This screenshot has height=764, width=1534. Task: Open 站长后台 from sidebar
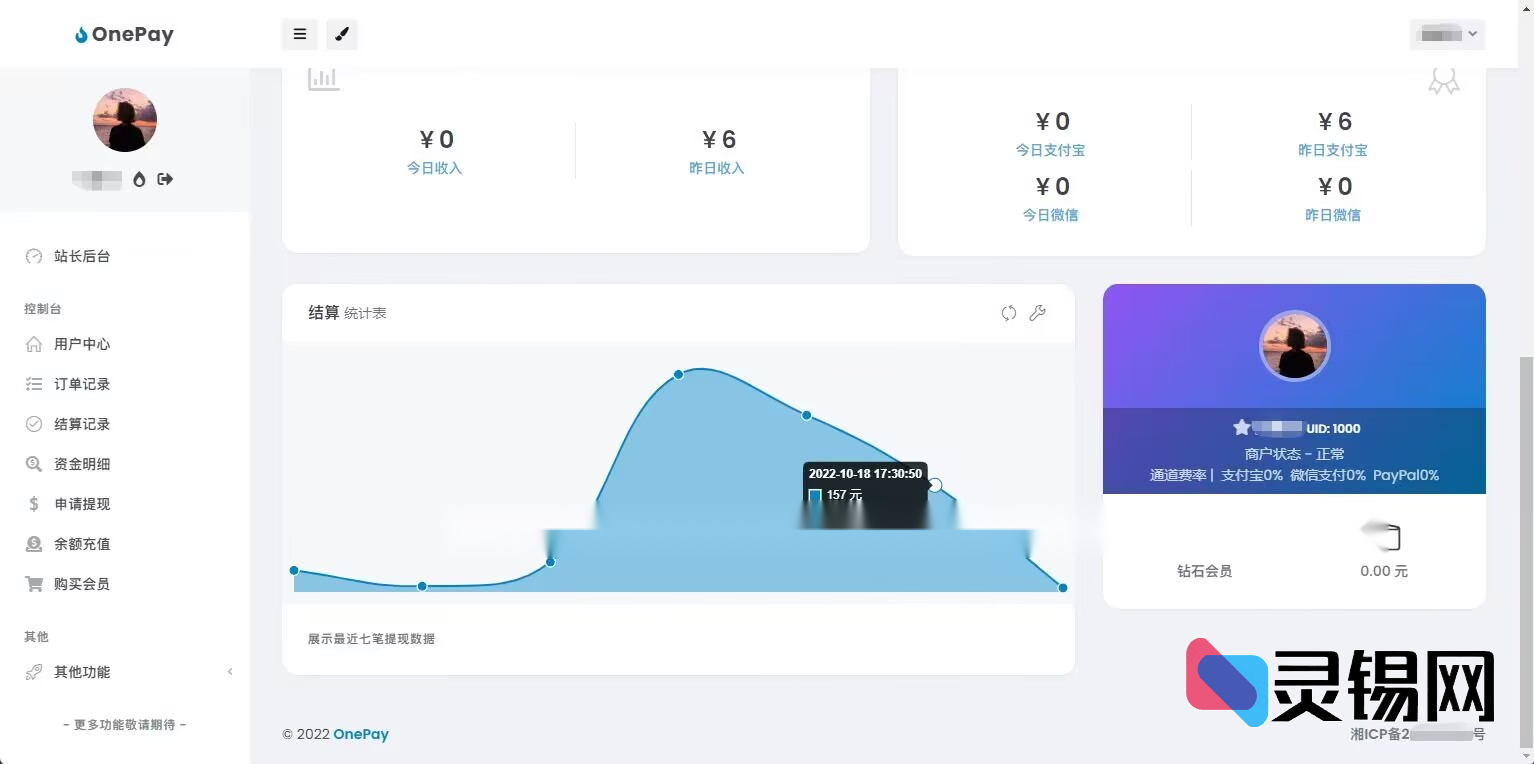click(82, 256)
